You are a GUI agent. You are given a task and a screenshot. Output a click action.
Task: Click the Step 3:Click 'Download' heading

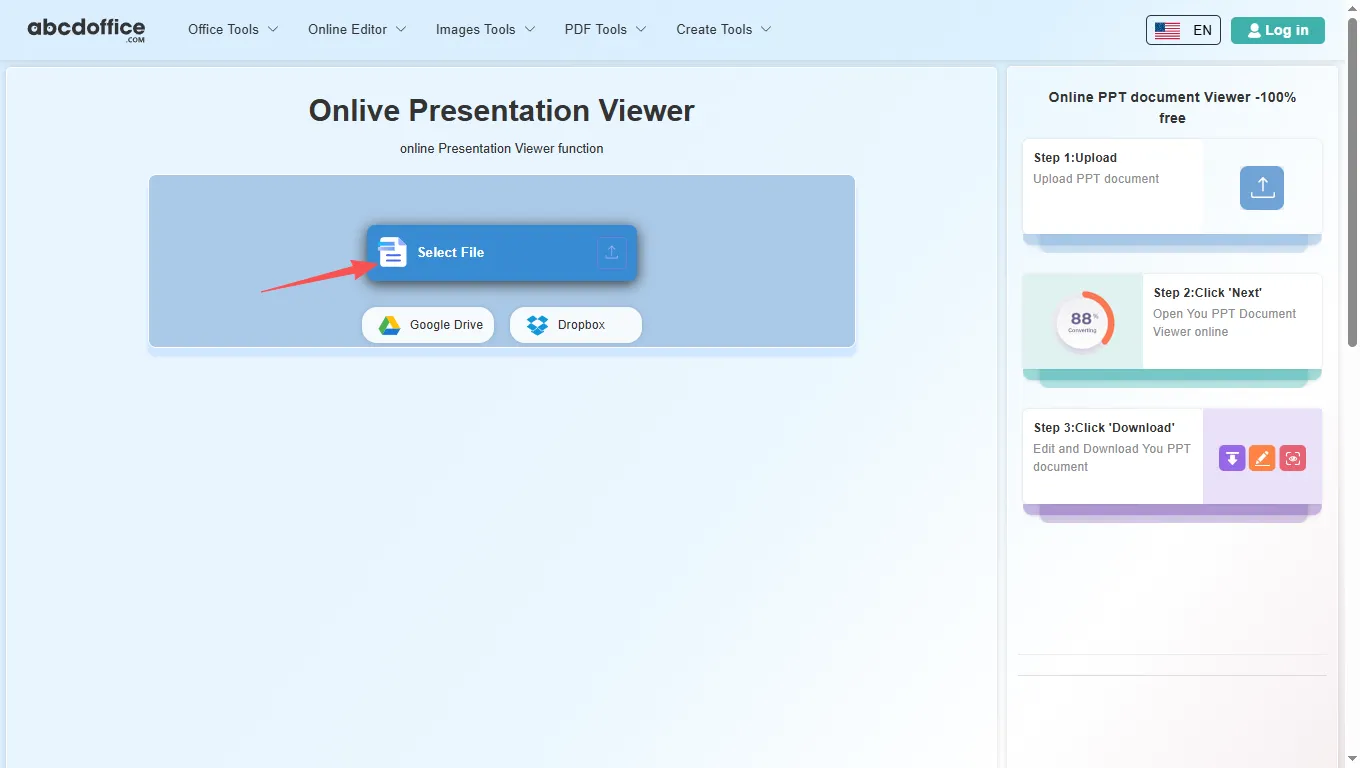[1104, 428]
